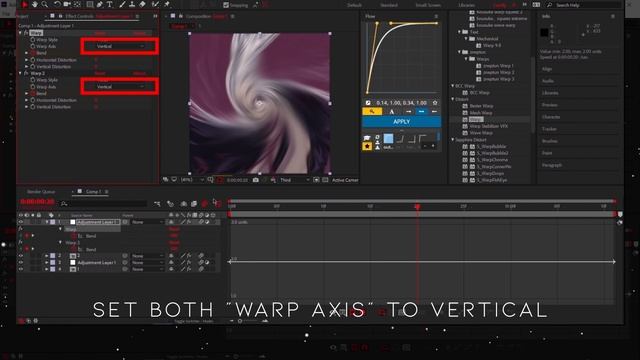Toggle Bend stopwatch under Warp 2 effect
Viewport: 640px width, 360px height.
[x=33, y=93]
